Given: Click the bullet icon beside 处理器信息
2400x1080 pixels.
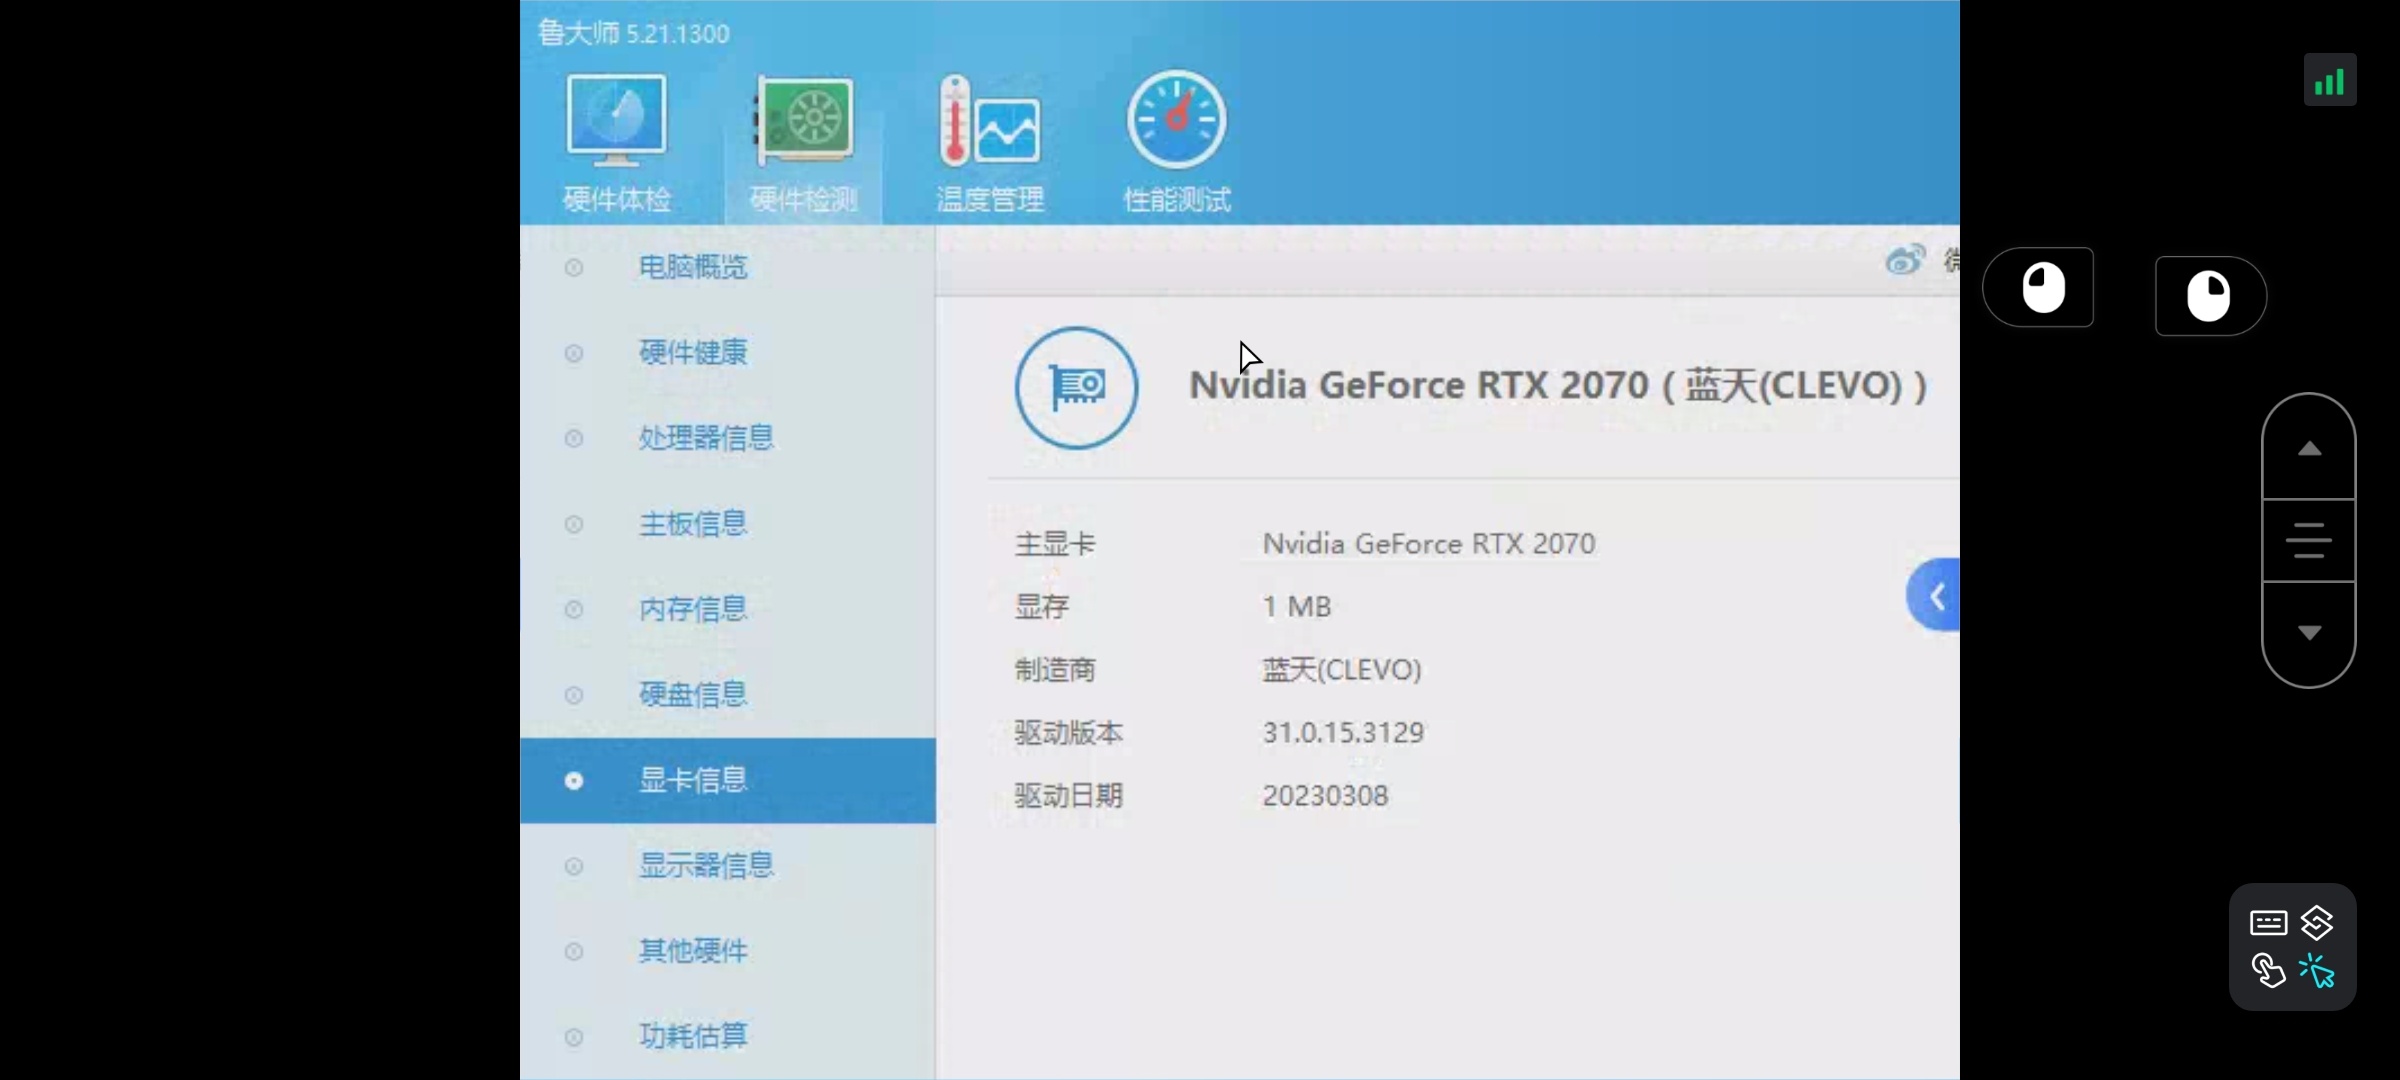Looking at the screenshot, I should tap(574, 438).
